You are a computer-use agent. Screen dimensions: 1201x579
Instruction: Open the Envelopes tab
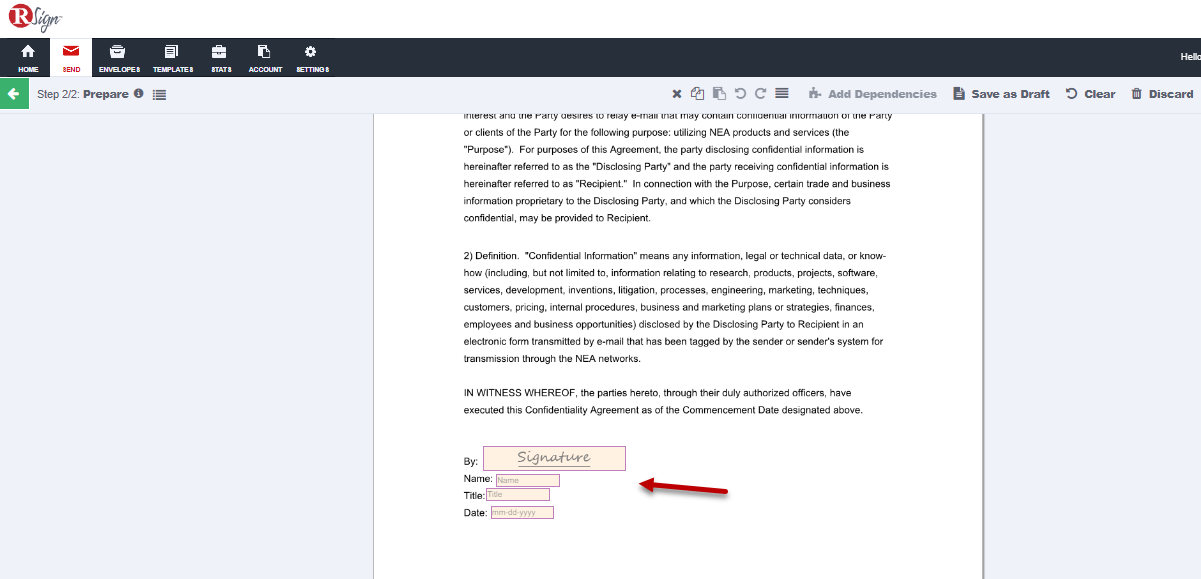(119, 58)
